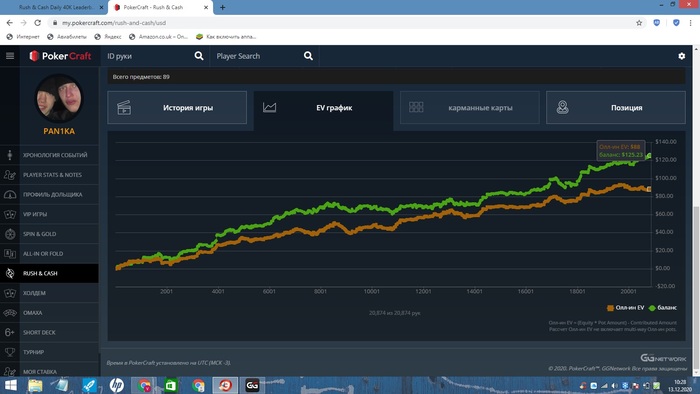Bookmark this page with star icon
Viewport: 700px width, 394px height.
(x=639, y=23)
